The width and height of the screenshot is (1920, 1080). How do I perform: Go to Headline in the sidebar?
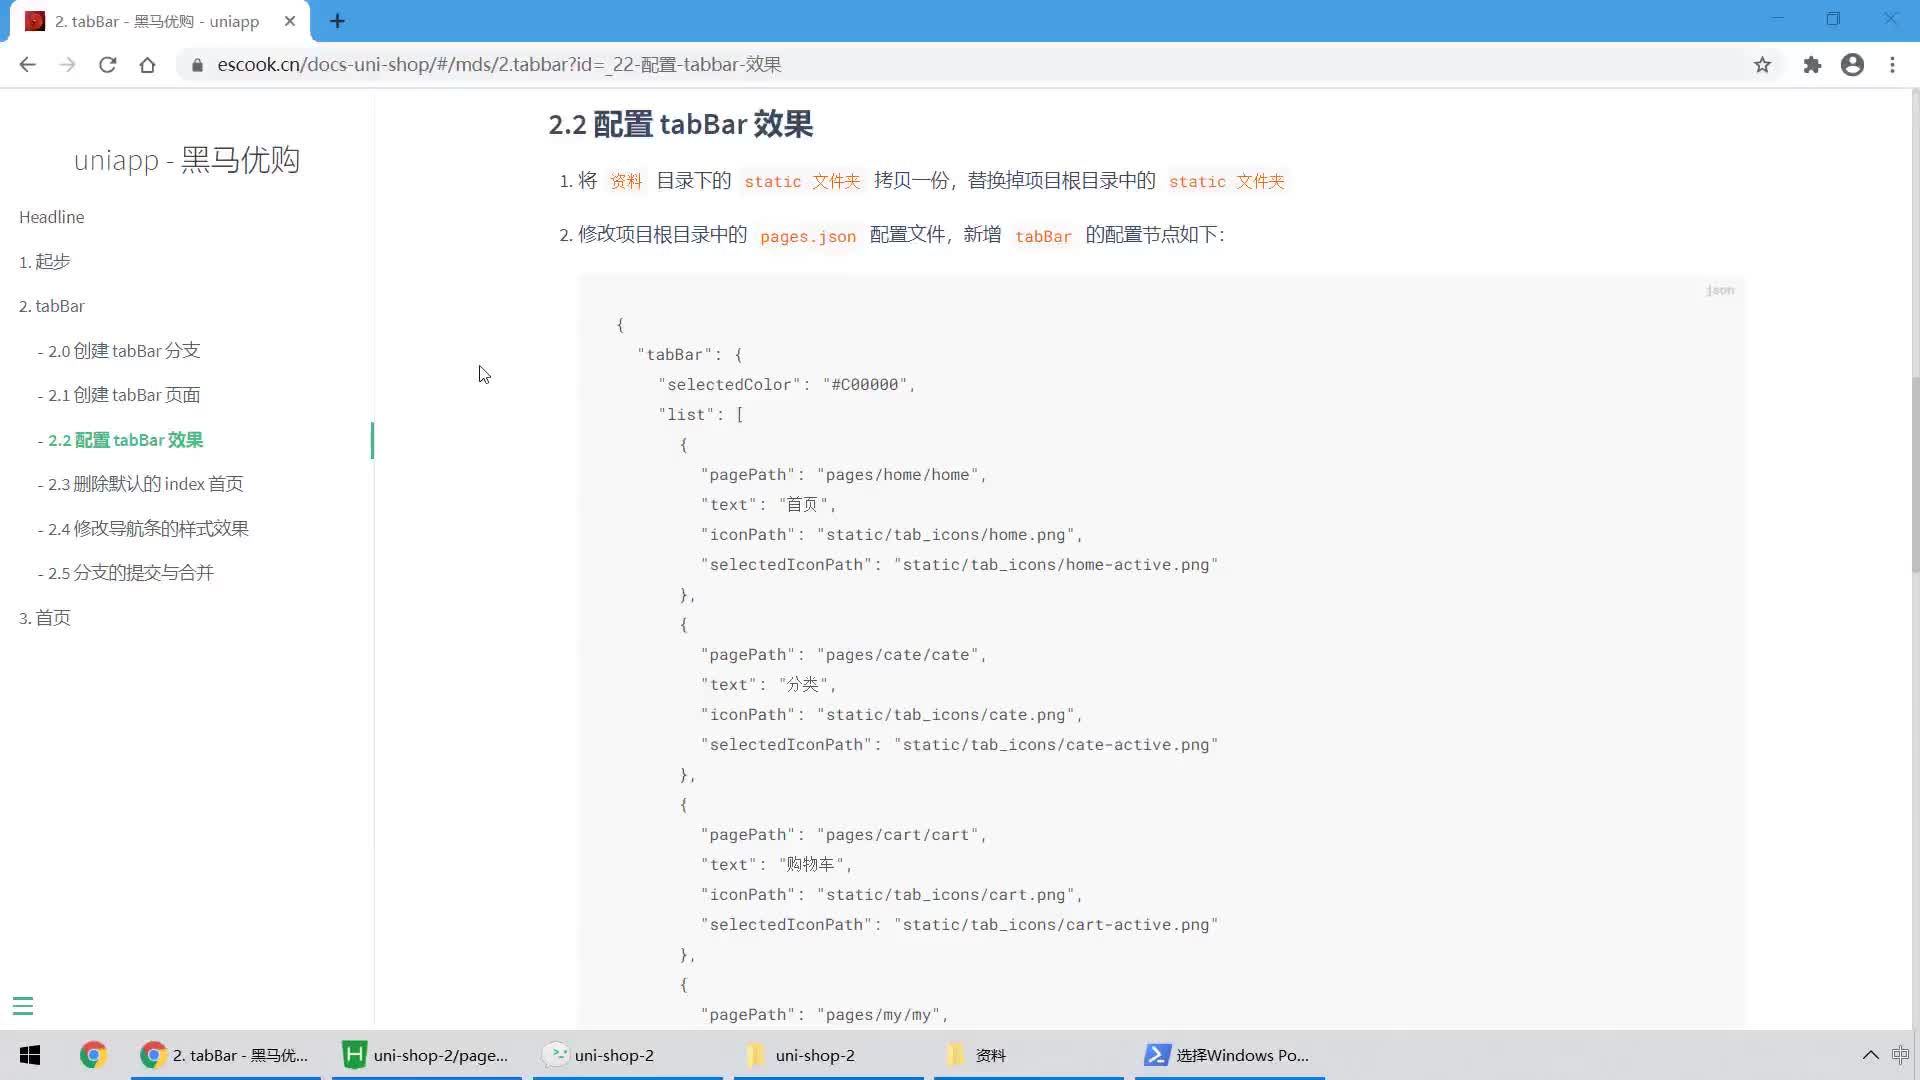tap(52, 217)
